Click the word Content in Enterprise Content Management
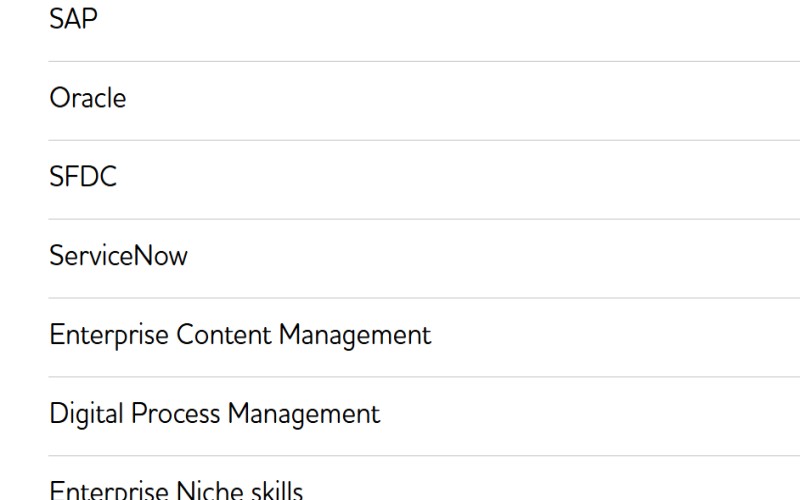800x500 pixels. click(x=224, y=335)
